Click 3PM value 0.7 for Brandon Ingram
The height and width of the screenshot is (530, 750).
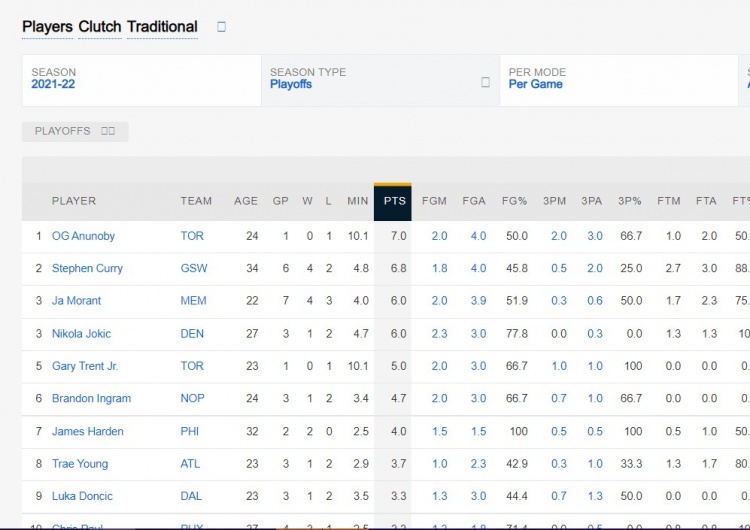coord(558,398)
